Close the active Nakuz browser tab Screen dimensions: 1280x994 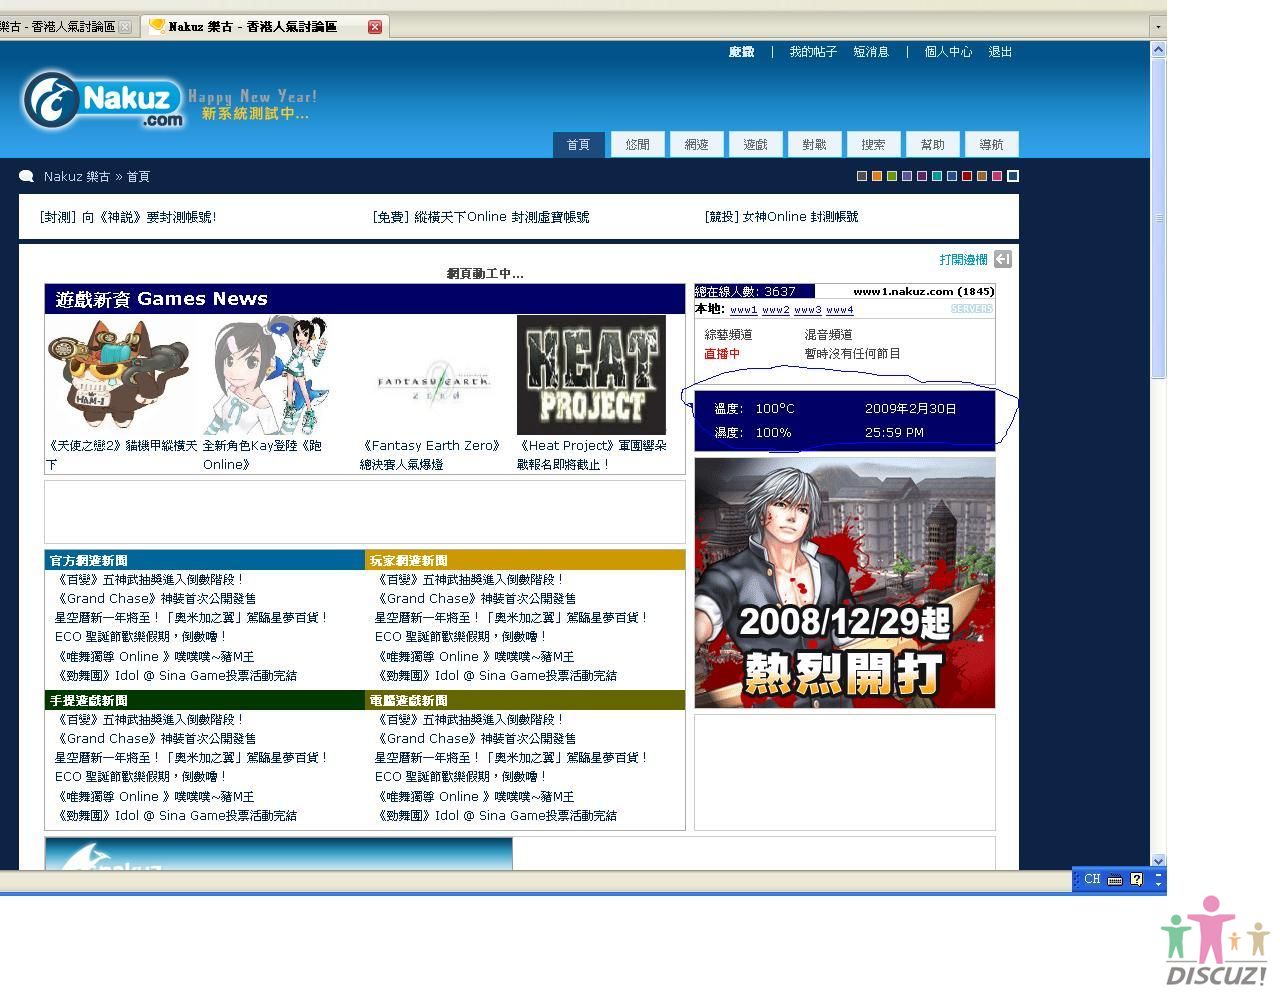[375, 27]
